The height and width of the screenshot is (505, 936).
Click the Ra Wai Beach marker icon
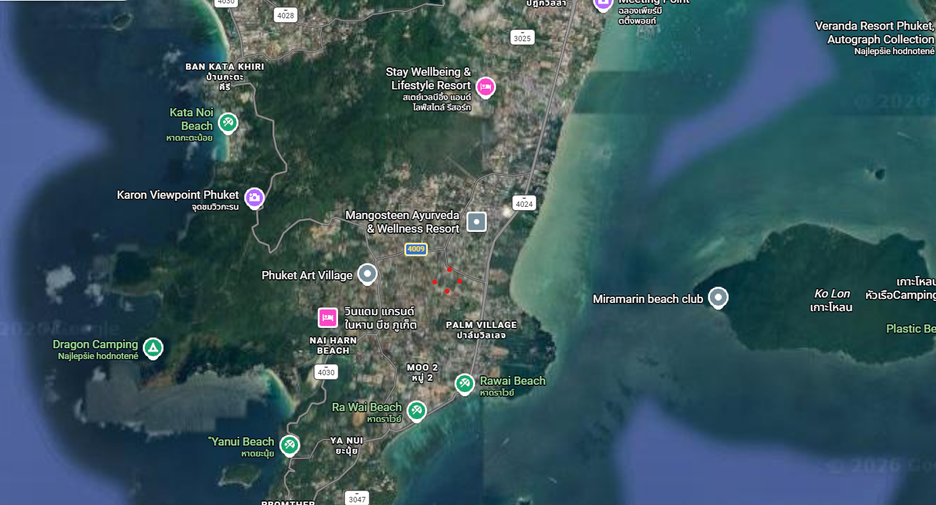417,411
